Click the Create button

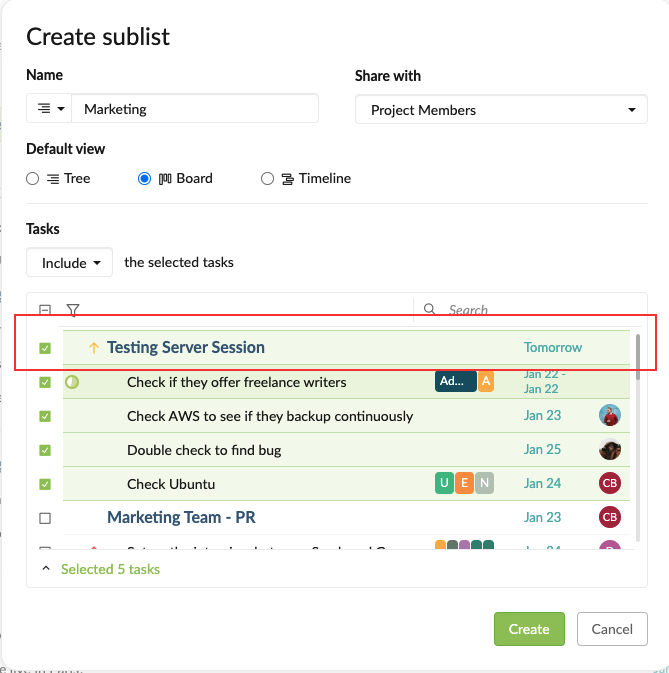point(529,629)
